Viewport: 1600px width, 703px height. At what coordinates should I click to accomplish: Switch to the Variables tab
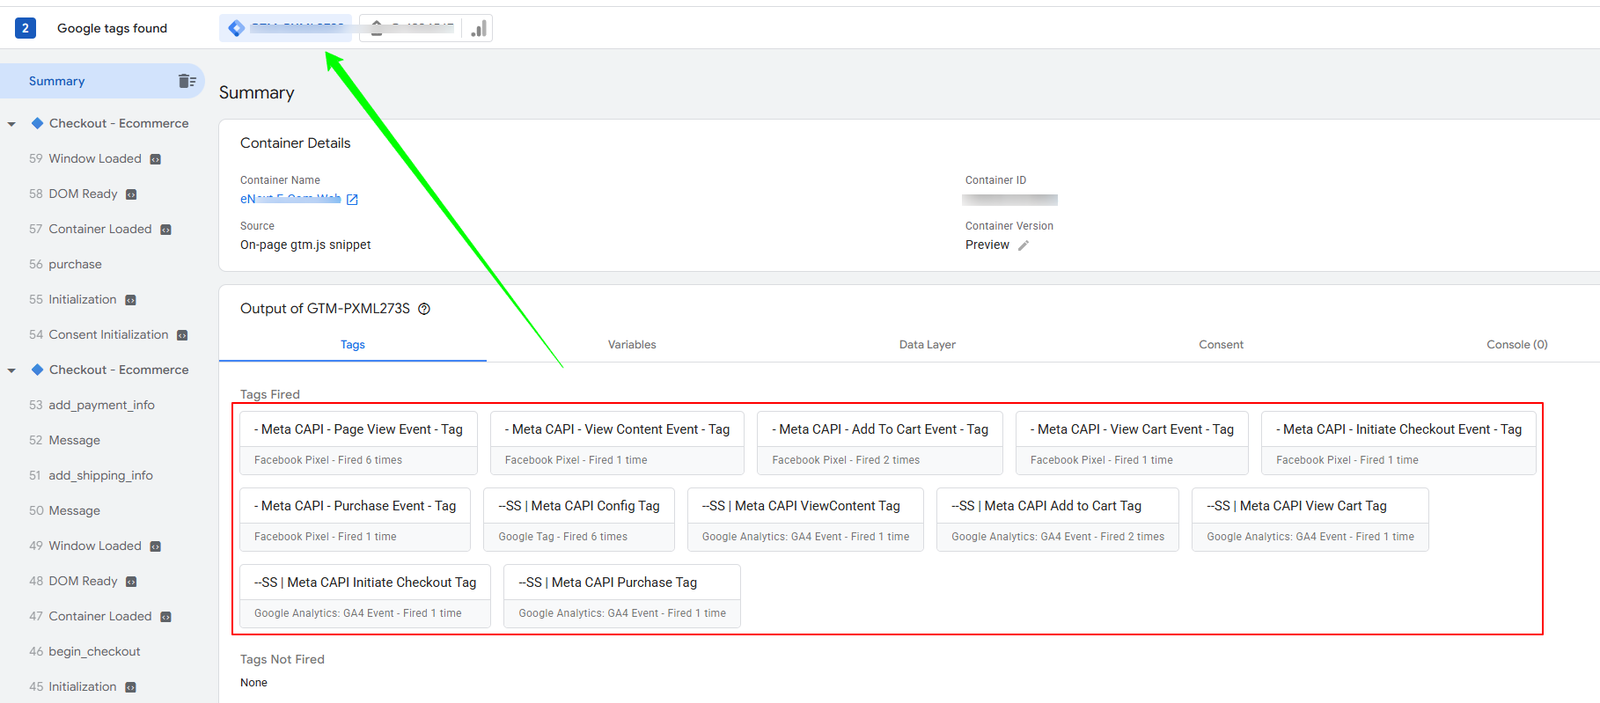pyautogui.click(x=632, y=345)
